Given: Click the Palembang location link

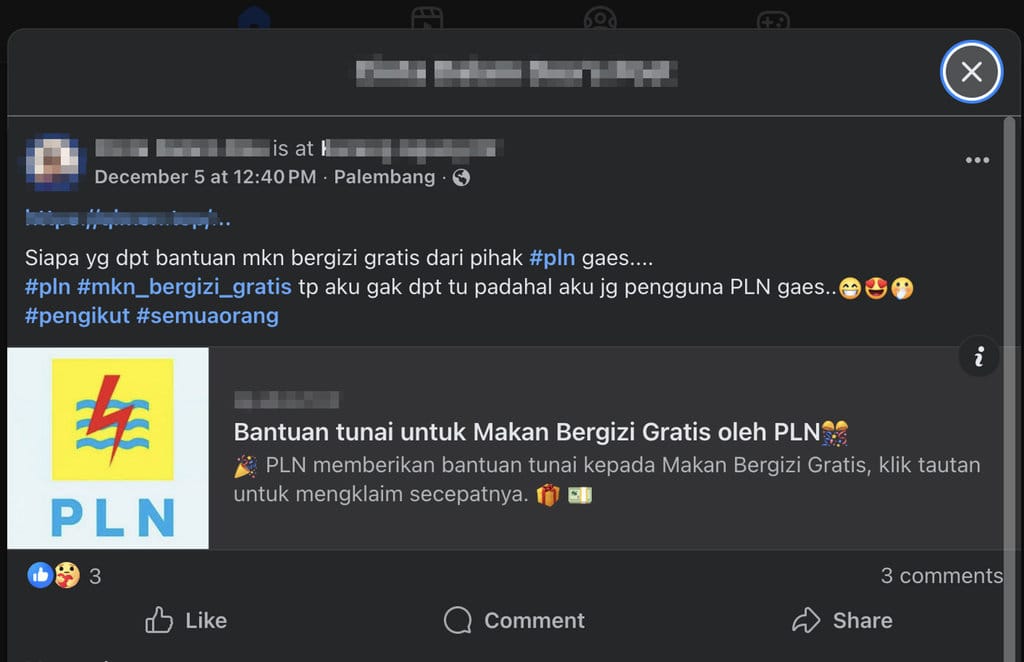Looking at the screenshot, I should pyautogui.click(x=384, y=177).
